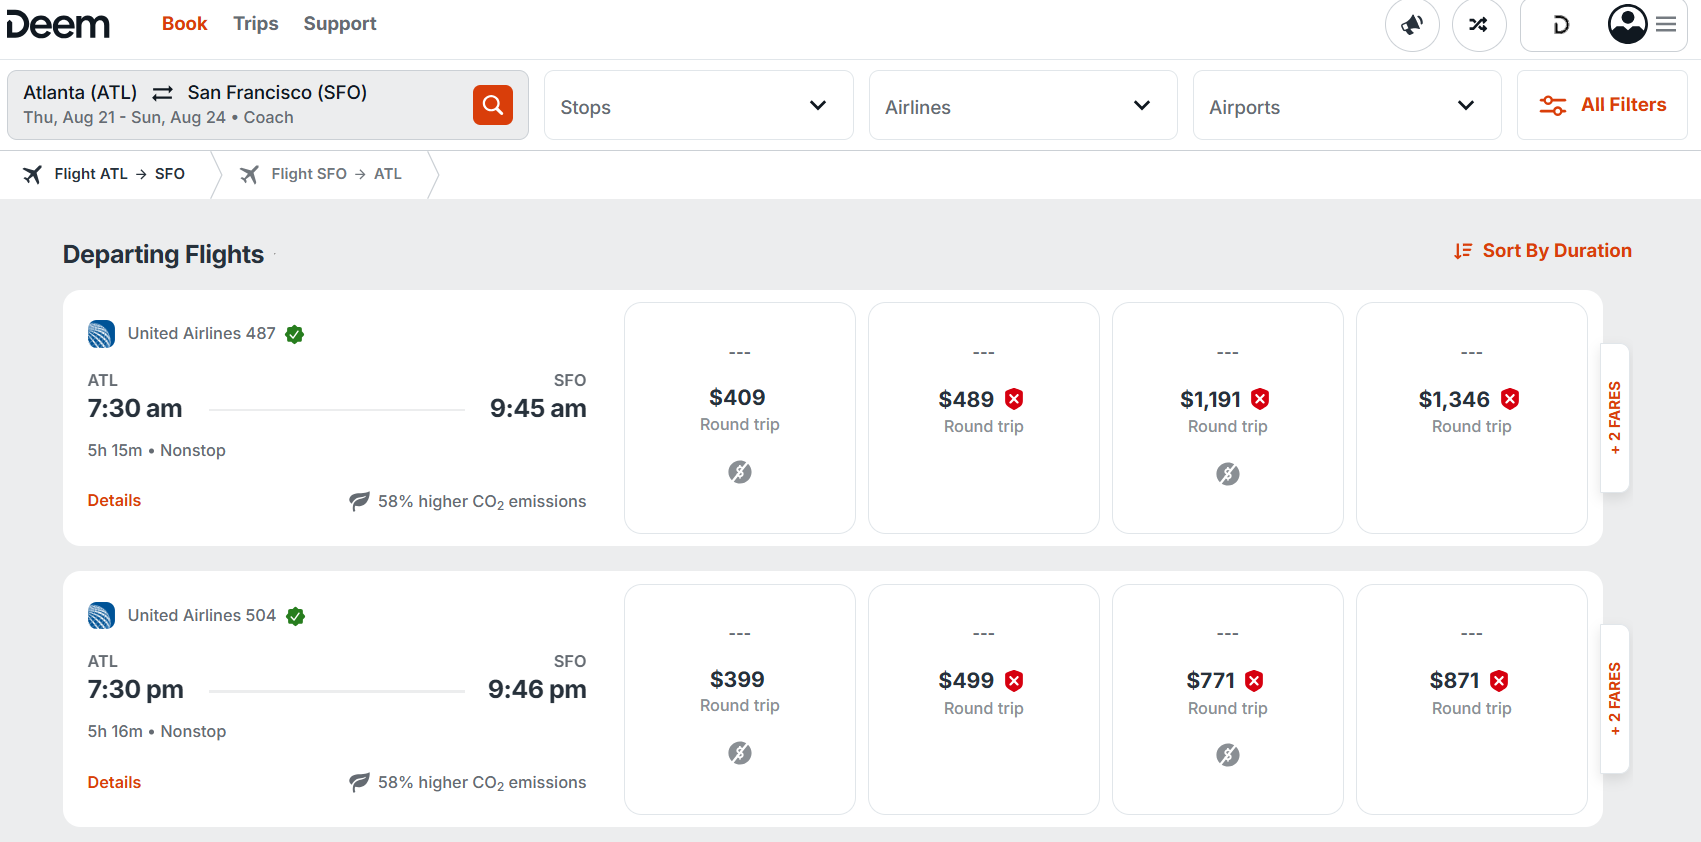
Task: Click the 9:46 pm arrival time
Action: (x=537, y=690)
